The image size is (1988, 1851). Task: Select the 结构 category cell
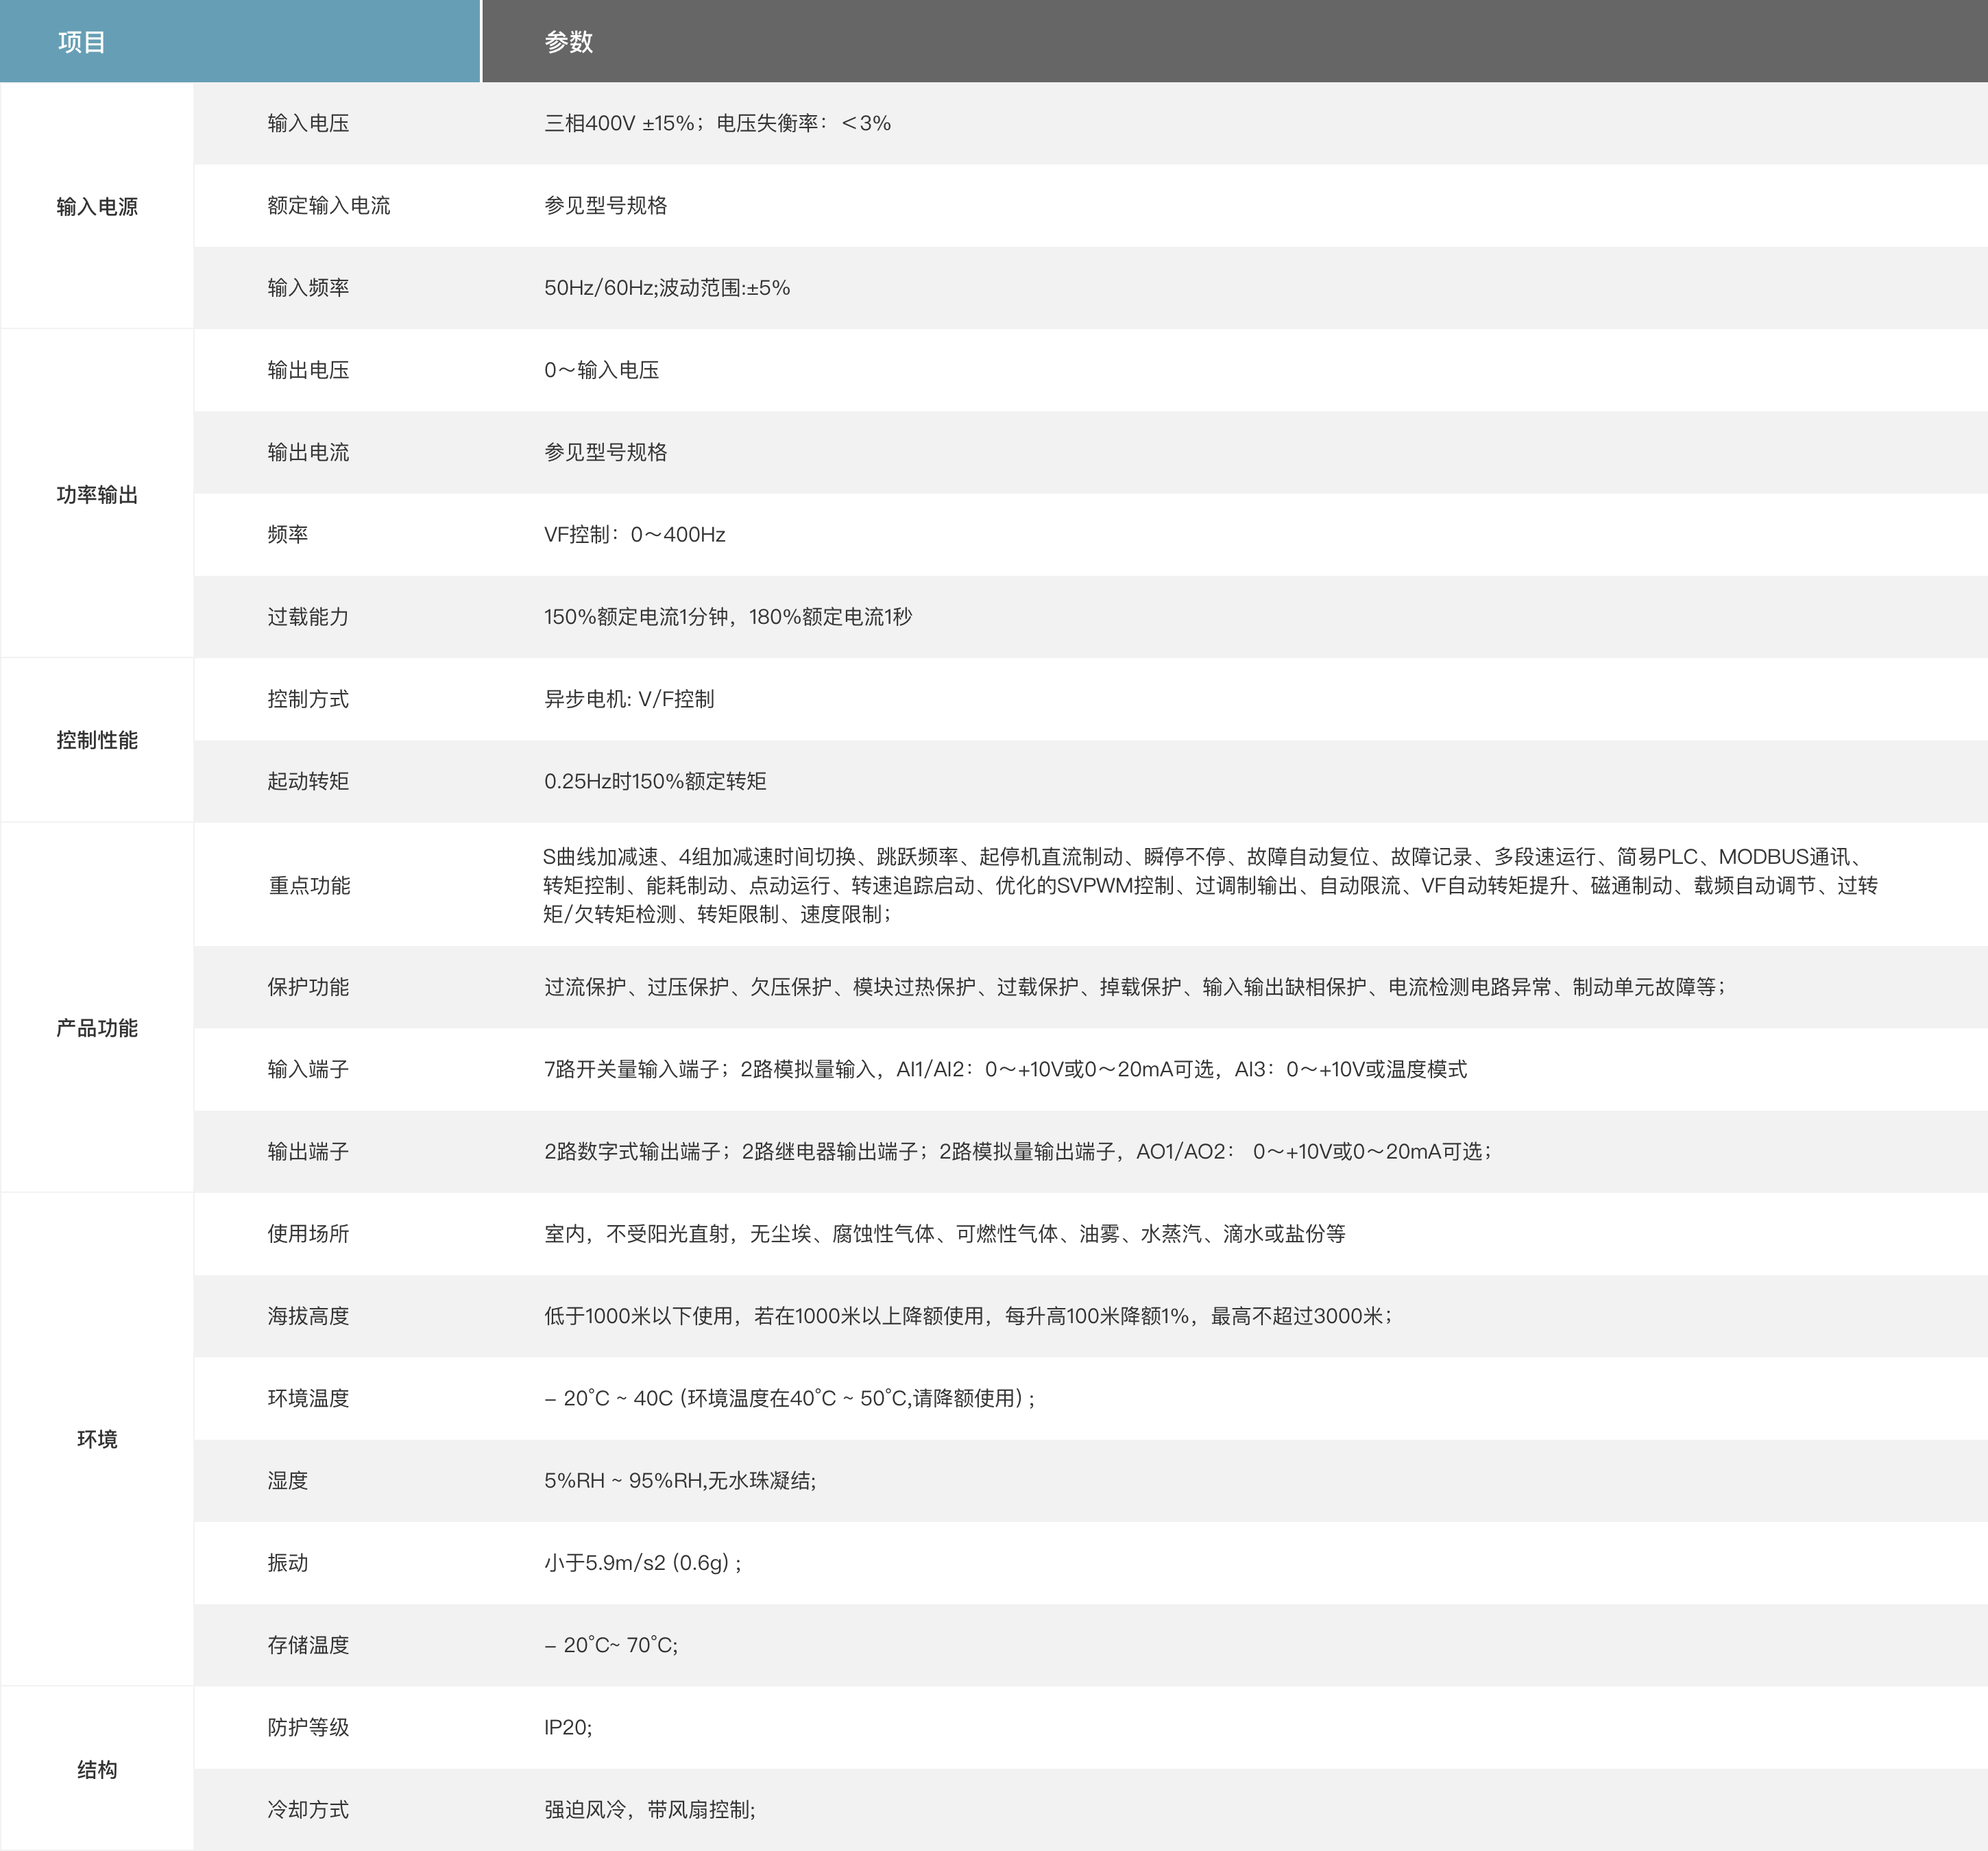[97, 1769]
